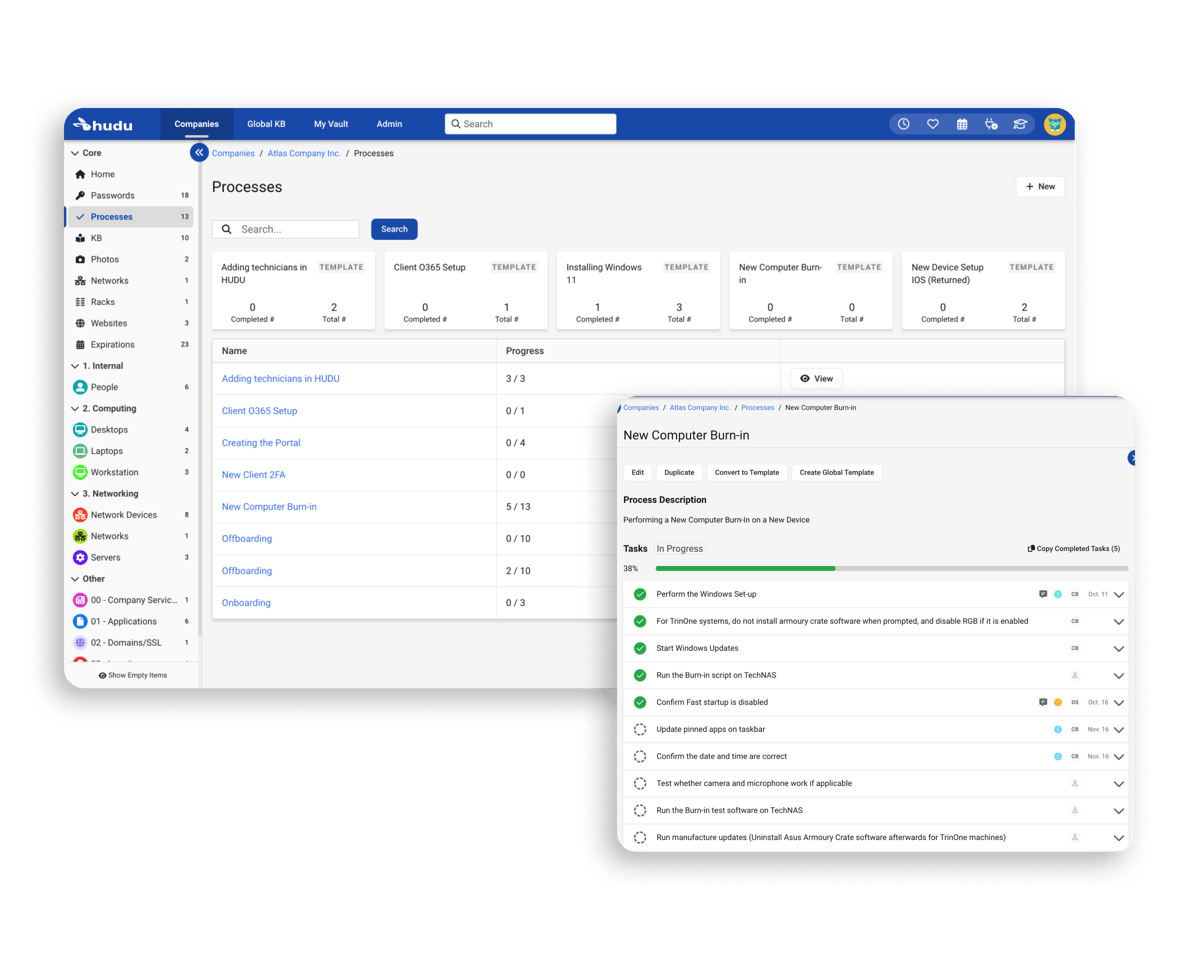The width and height of the screenshot is (1200, 960).
Task: Check off 'Confirm the date and time are correct'
Action: pos(639,756)
